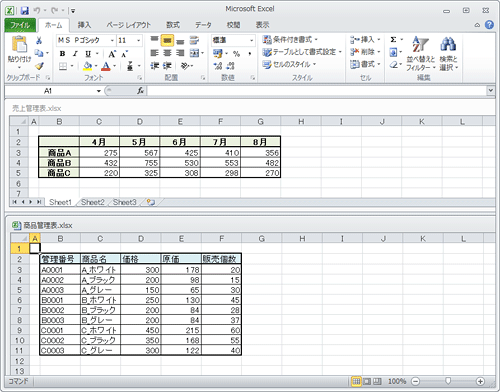Click inside the formula bar input
The height and width of the screenshot is (392, 500).
coord(317,91)
